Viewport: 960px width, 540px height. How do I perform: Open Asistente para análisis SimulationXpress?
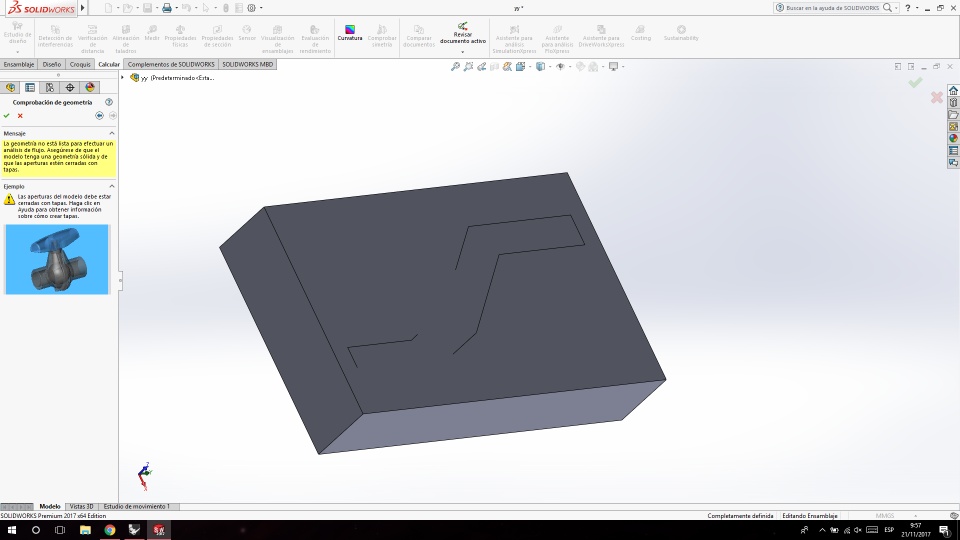(514, 40)
